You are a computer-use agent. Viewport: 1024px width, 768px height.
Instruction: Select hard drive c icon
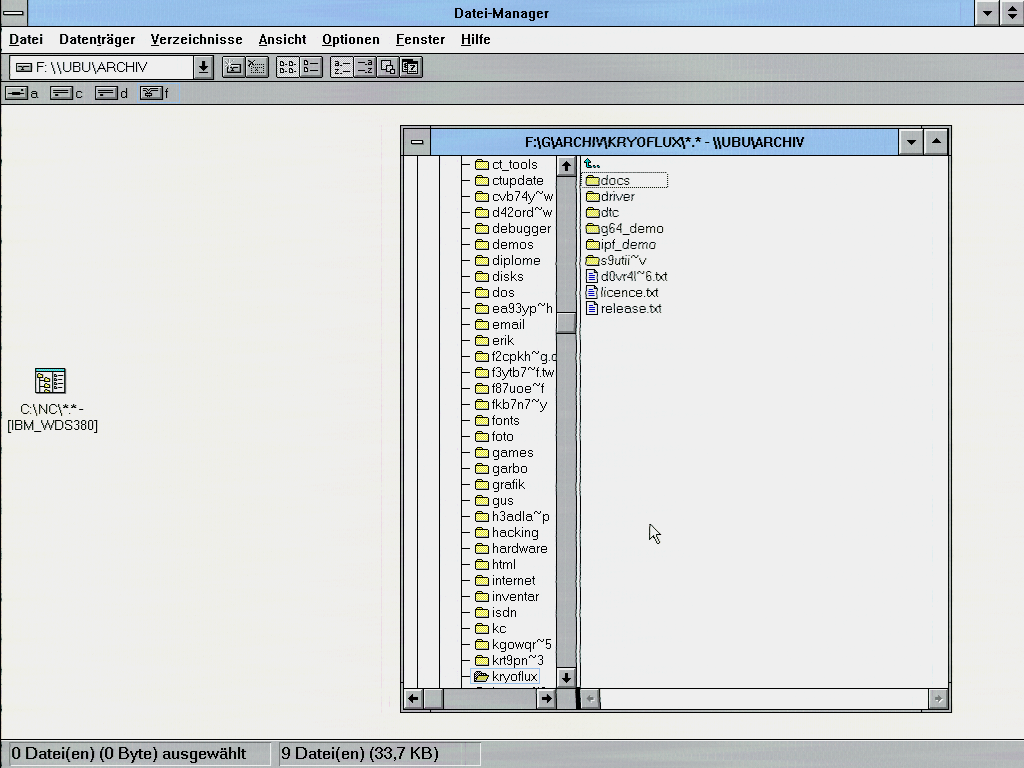(67, 93)
